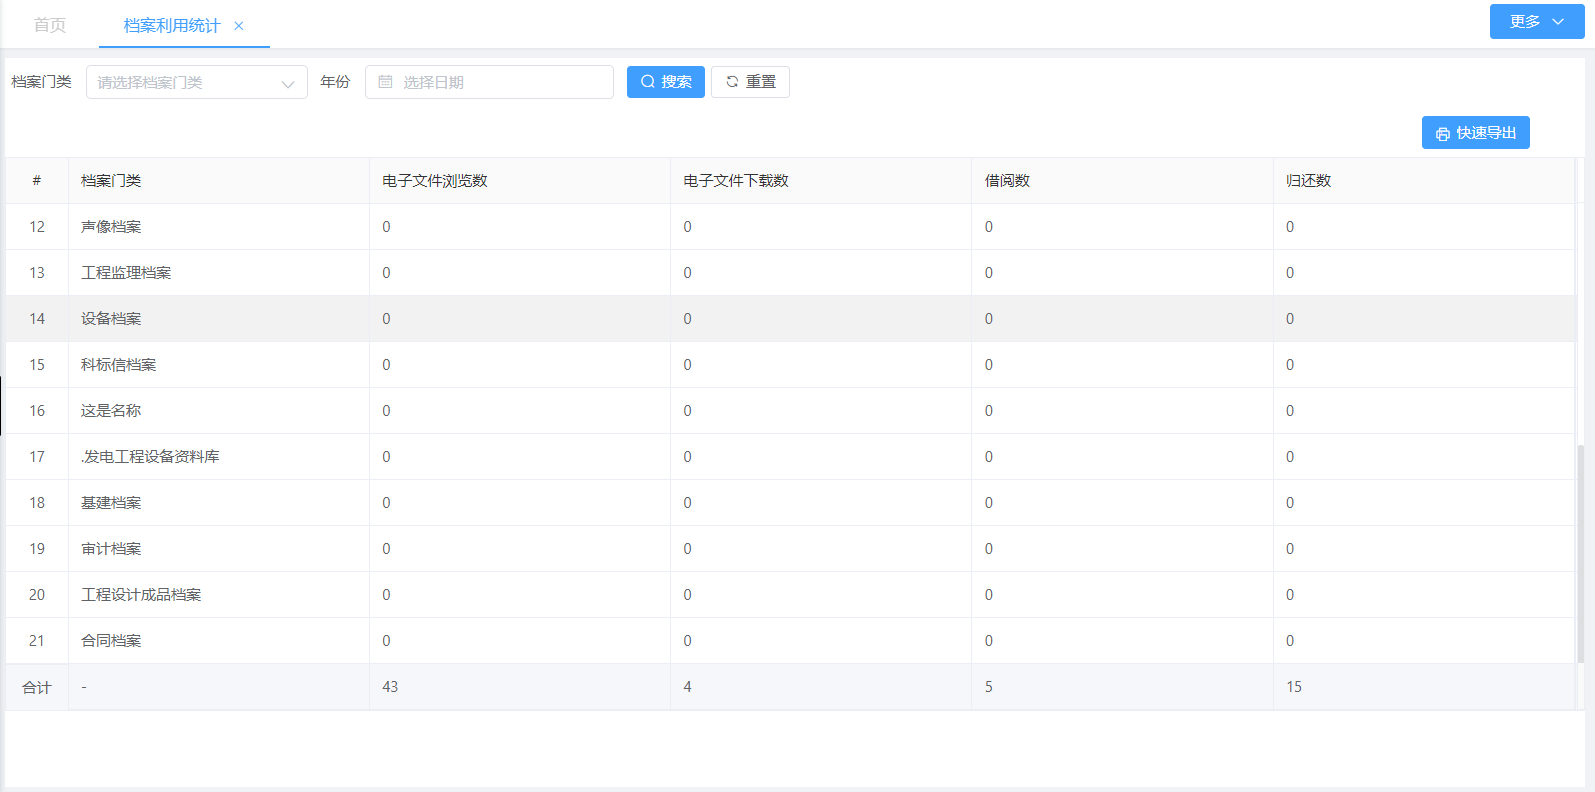Select the 这是名称 row
This screenshot has width=1595, height=792.
(790, 411)
